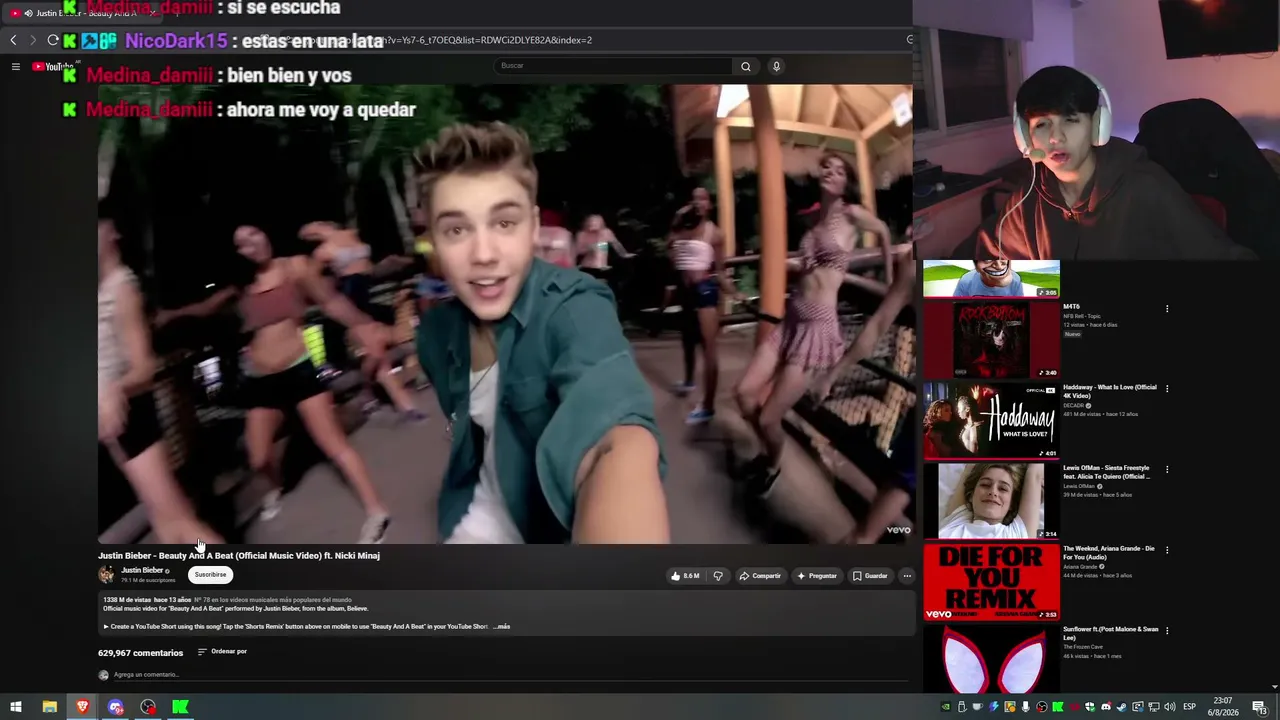Click the YouTube logo to go home
Screen dimensions: 1280x720
[x=53, y=67]
